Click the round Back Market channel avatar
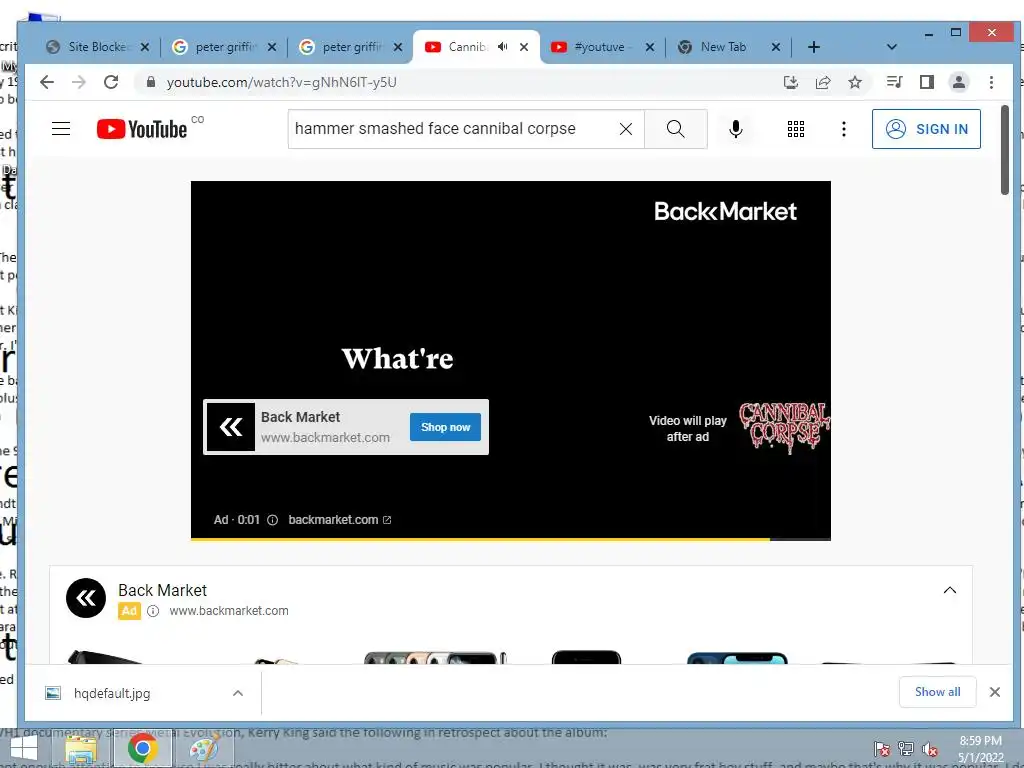 pos(86,598)
